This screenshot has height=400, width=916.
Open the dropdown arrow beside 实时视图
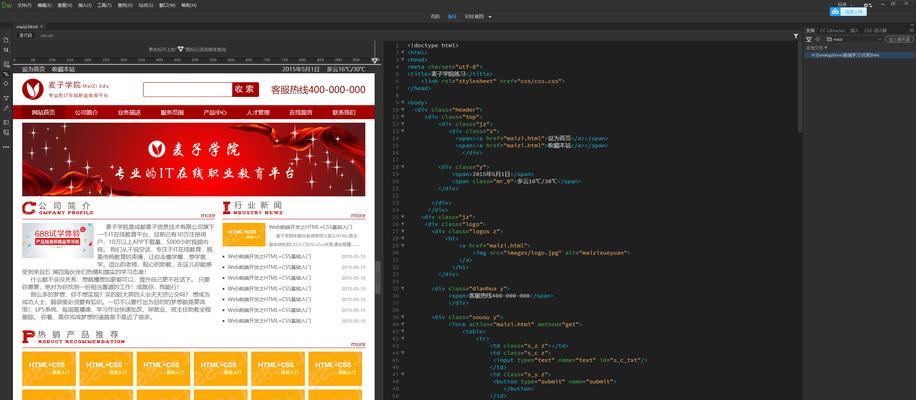pyautogui.click(x=490, y=17)
